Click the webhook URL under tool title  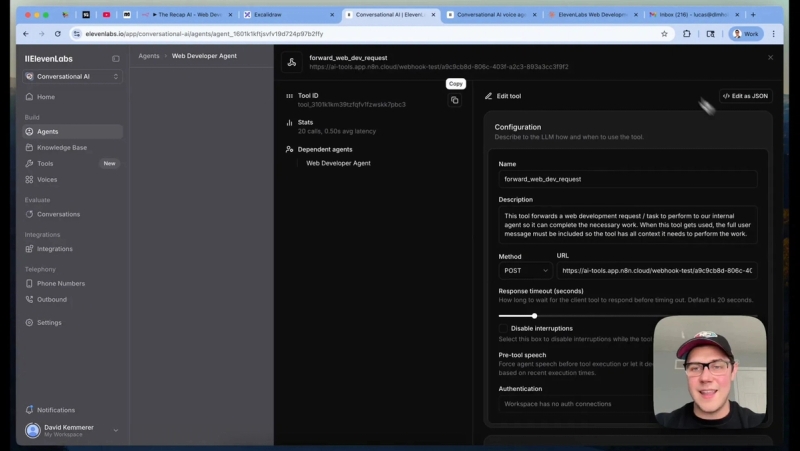[x=439, y=67]
